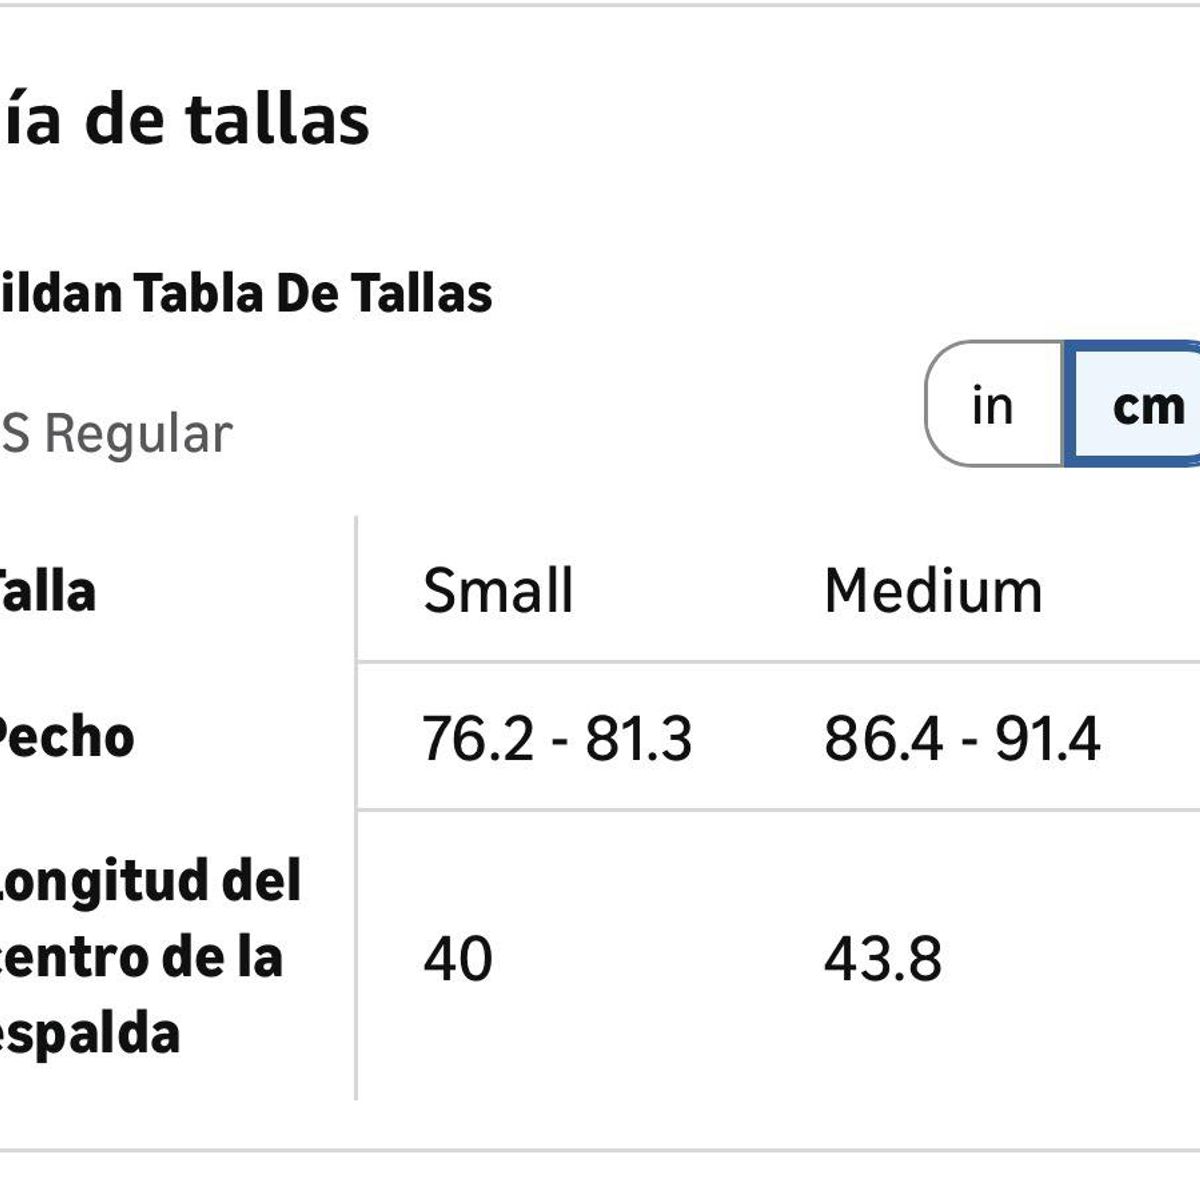Viewport: 1200px width, 1200px height.
Task: Click the horizontal rule above Guía de tallas
Action: 600,6
